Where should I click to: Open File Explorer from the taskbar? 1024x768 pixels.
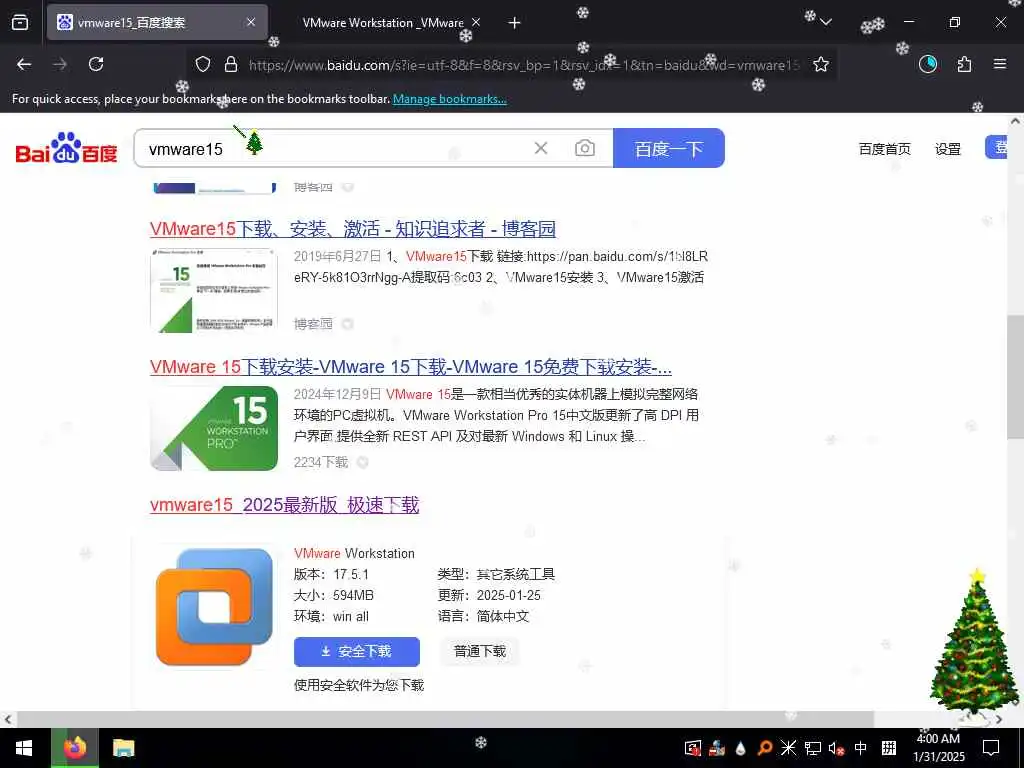point(123,748)
